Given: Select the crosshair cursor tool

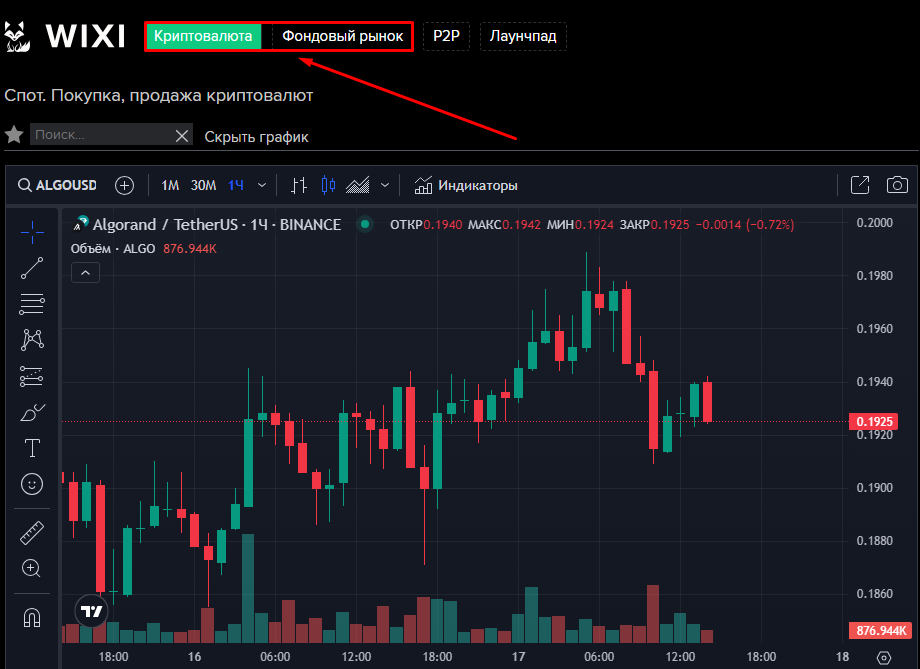Looking at the screenshot, I should (x=32, y=231).
